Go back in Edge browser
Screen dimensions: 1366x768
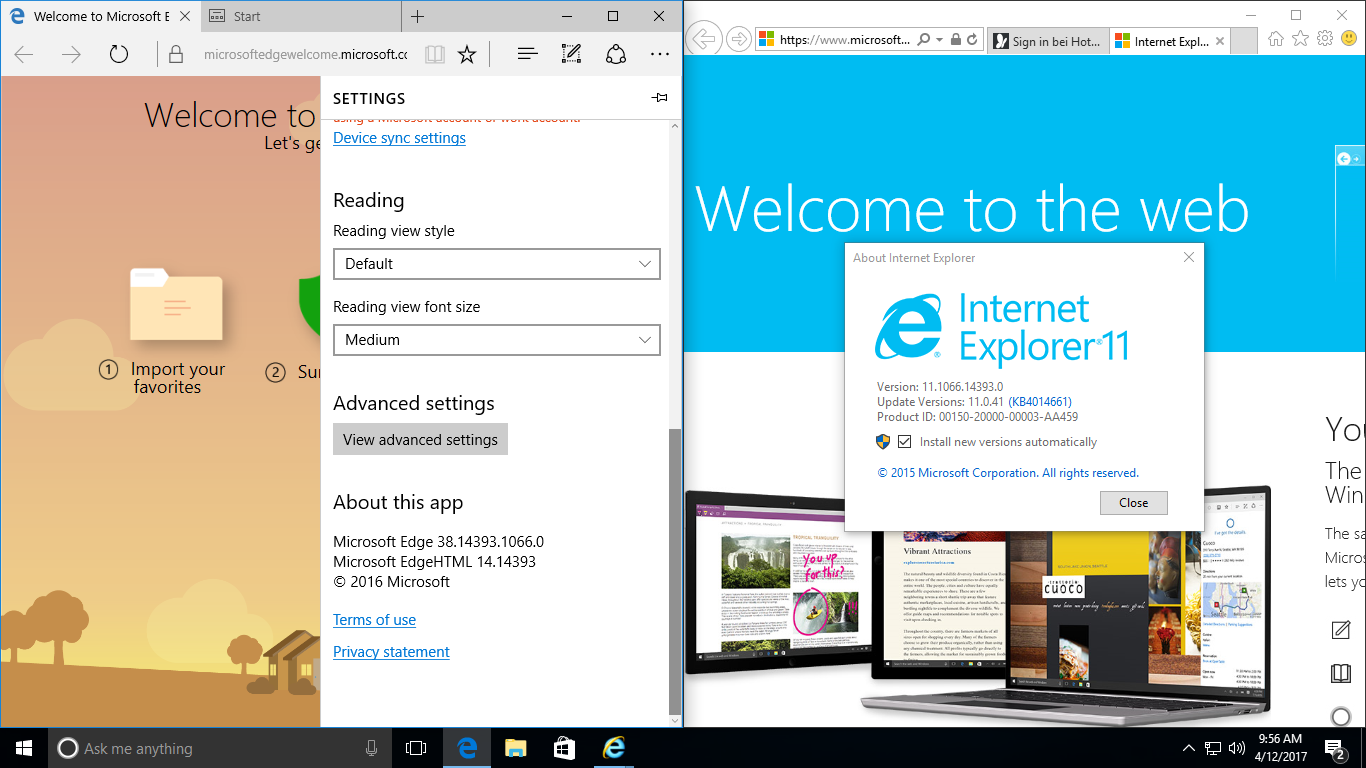tap(24, 55)
